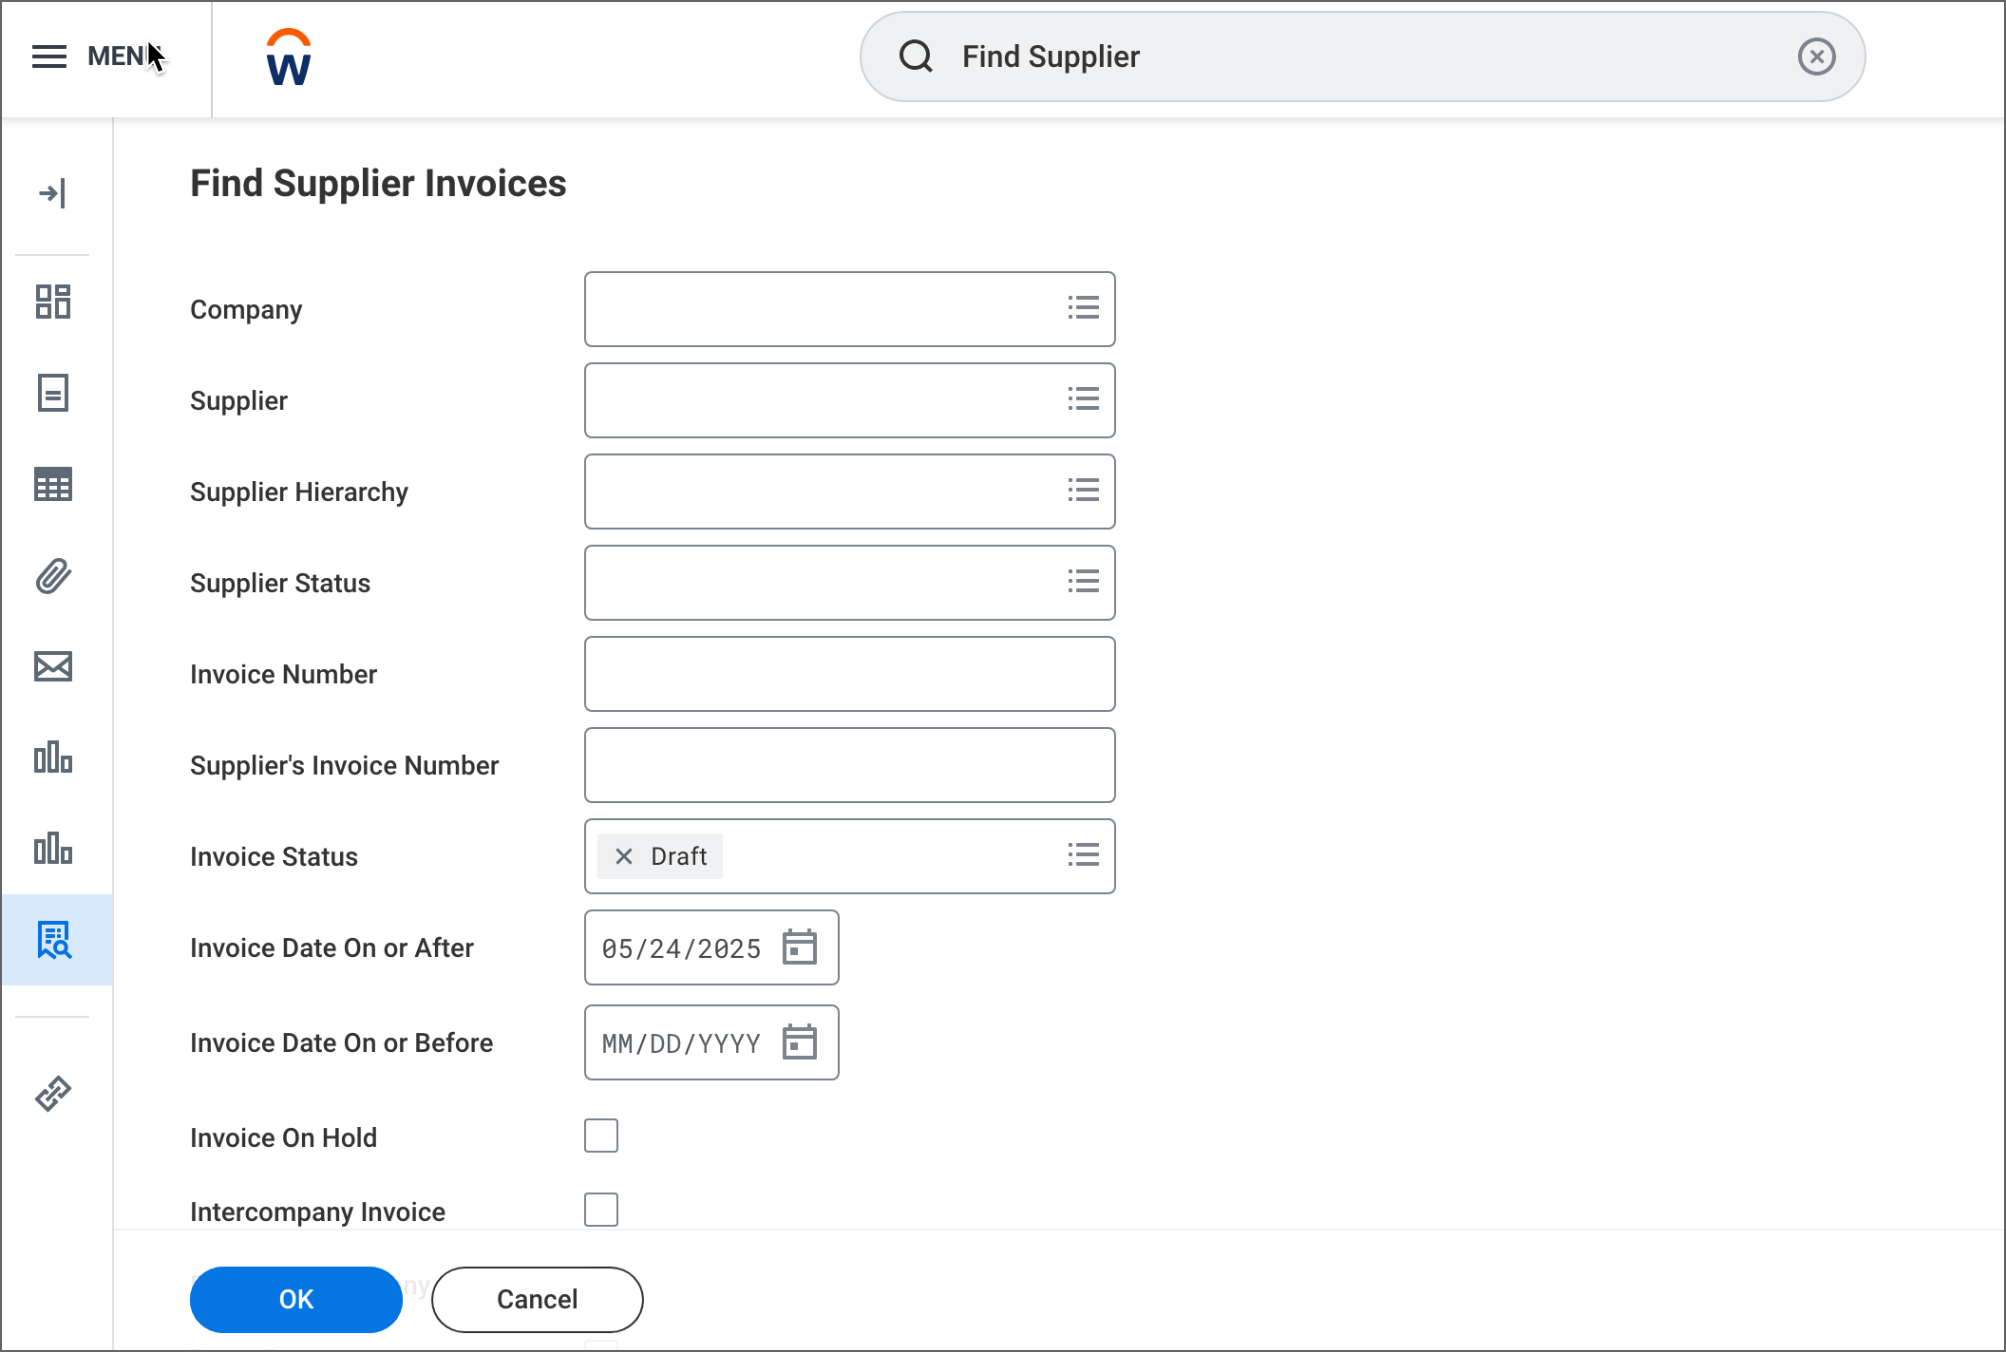The image size is (2006, 1352).
Task: Enable the Invoice On Hold checkbox
Action: click(x=601, y=1135)
